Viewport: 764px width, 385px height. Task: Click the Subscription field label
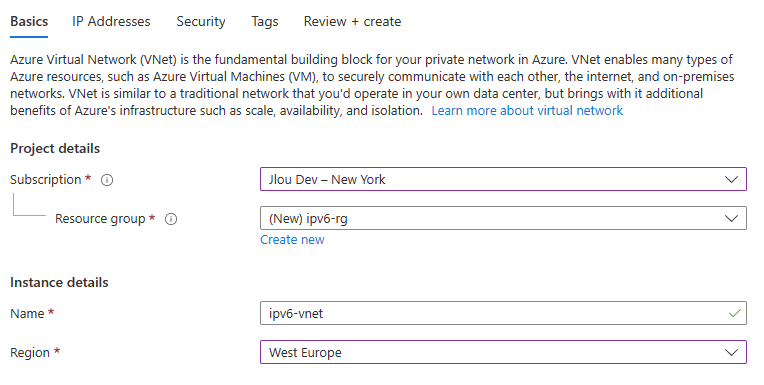(46, 179)
